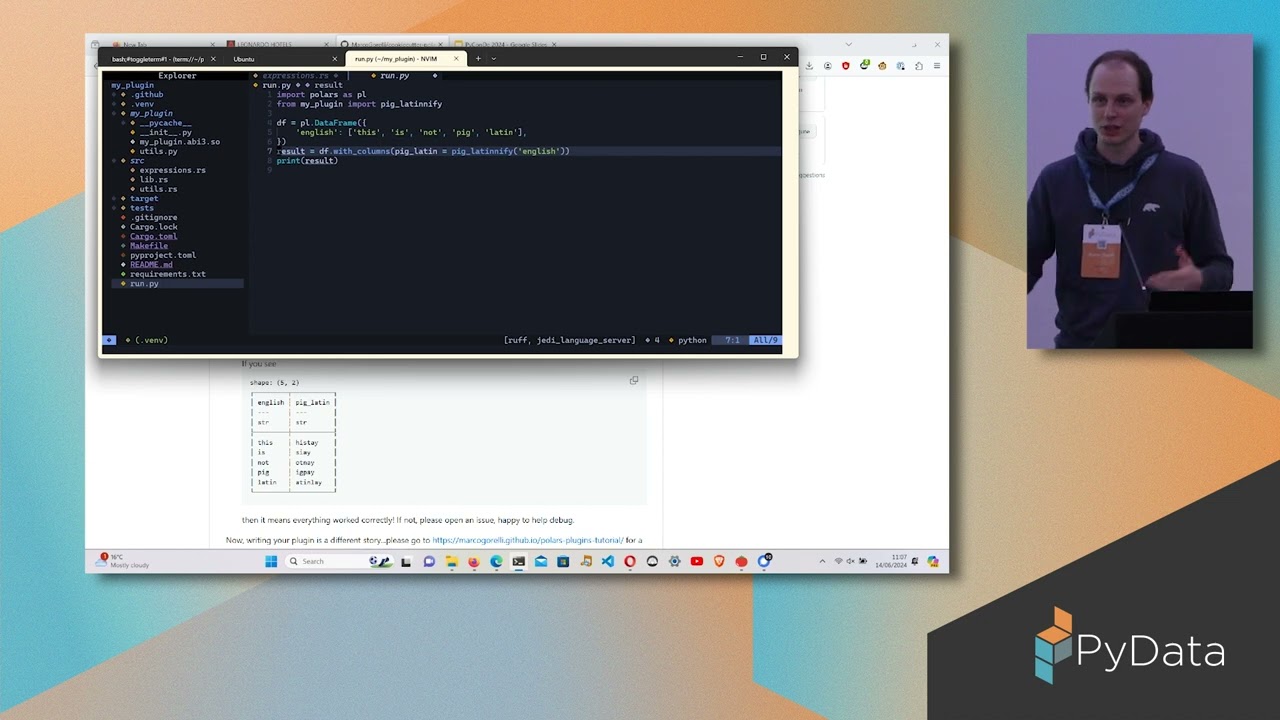This screenshot has width=1280, height=720.
Task: Collapse the my_plugin root folder in Explorer
Action: coord(132,85)
